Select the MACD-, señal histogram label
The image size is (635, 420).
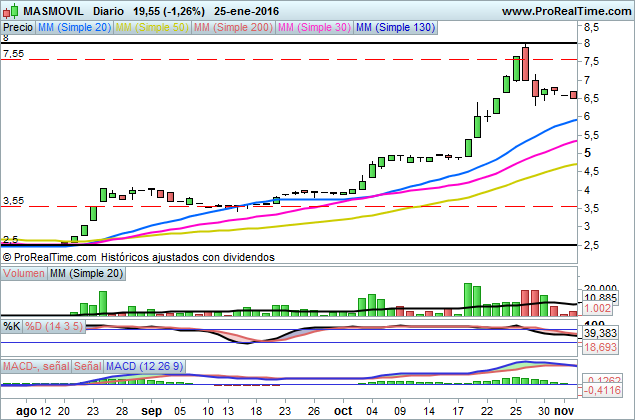[x=36, y=367]
